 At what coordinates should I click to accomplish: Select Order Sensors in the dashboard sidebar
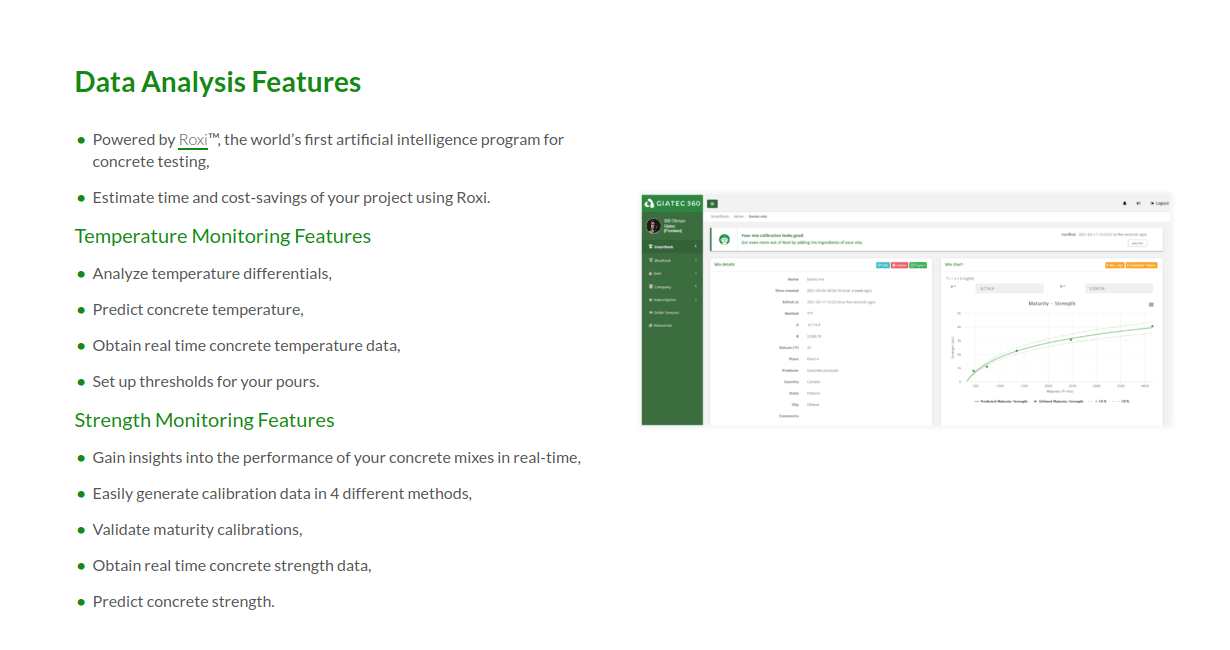671,312
